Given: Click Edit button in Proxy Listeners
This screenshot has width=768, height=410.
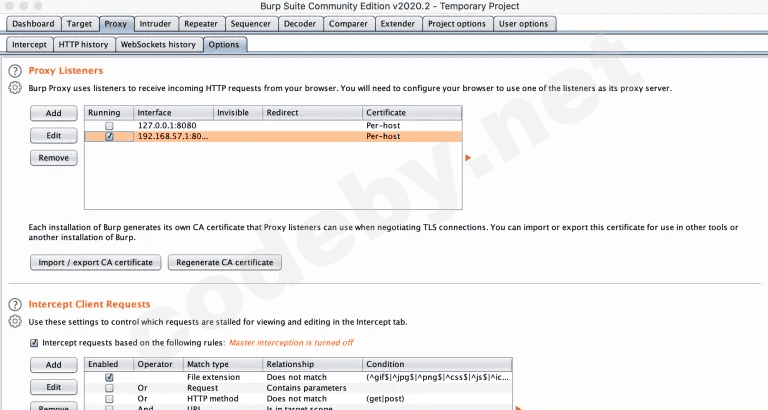Looking at the screenshot, I should click(53, 136).
